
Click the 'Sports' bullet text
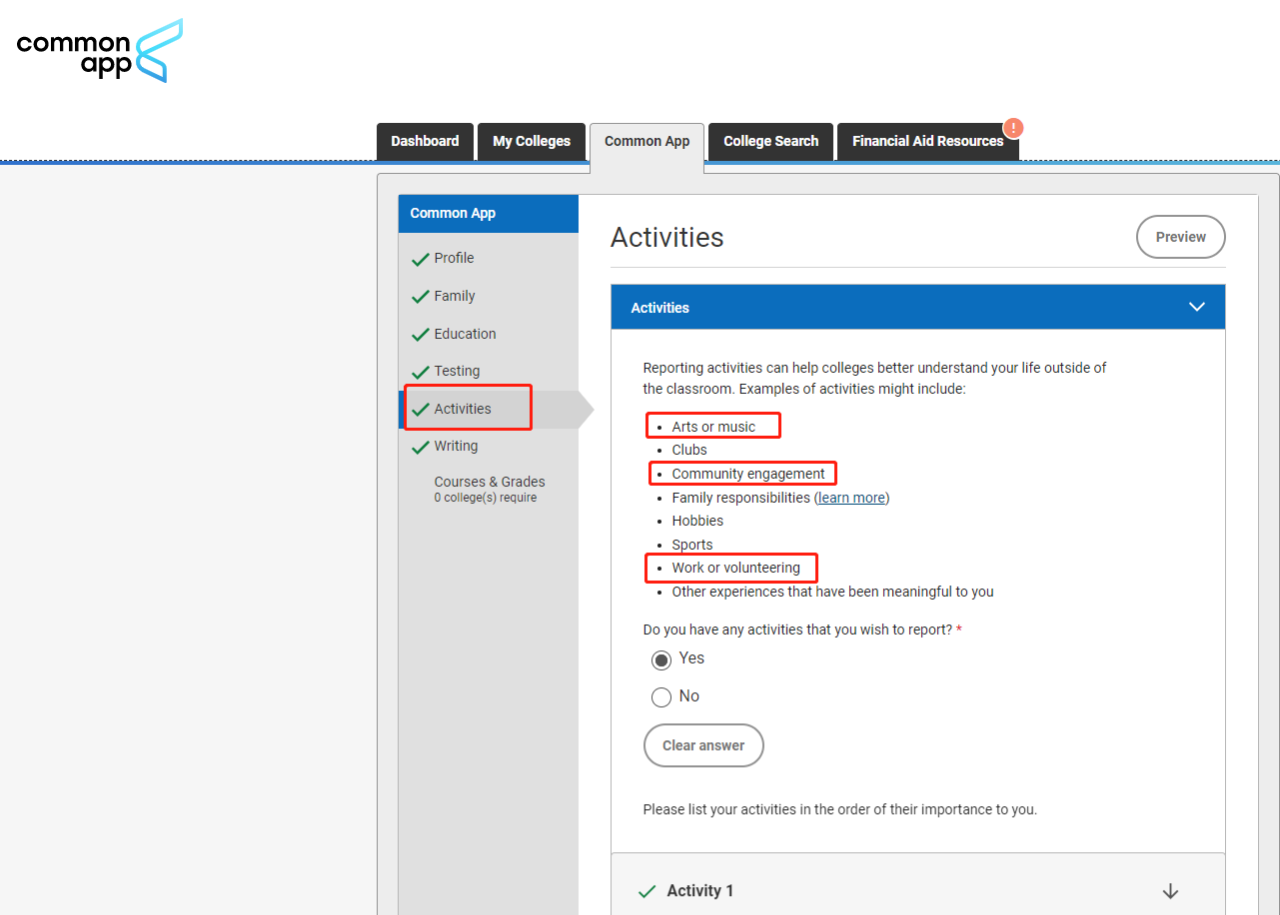point(692,545)
